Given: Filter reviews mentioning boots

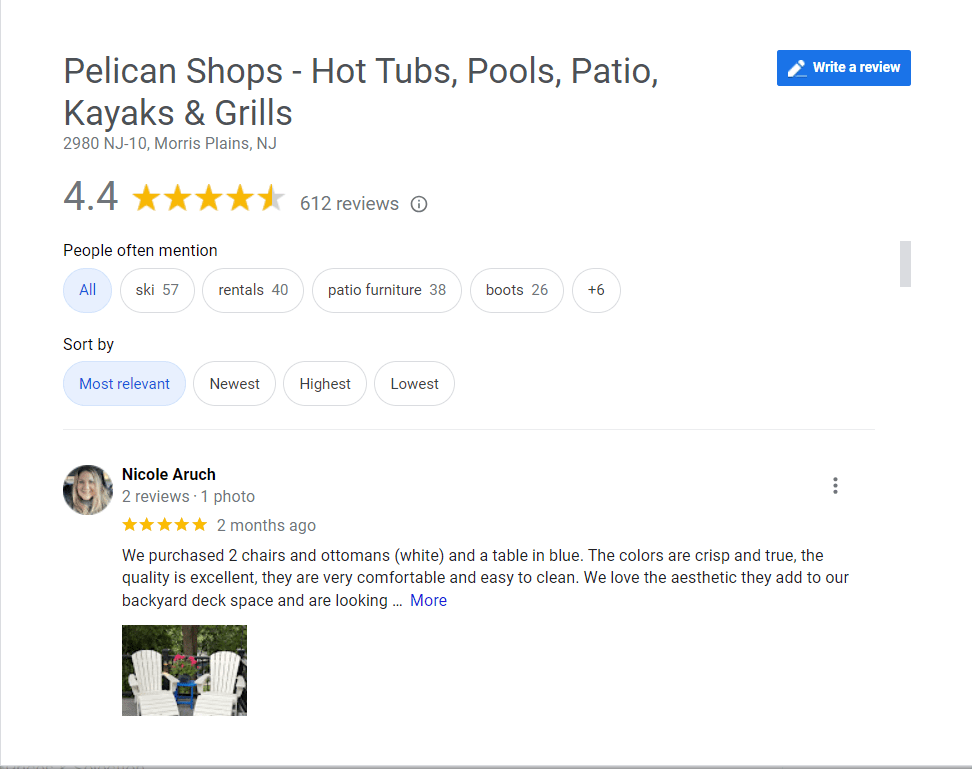Looking at the screenshot, I should point(516,290).
